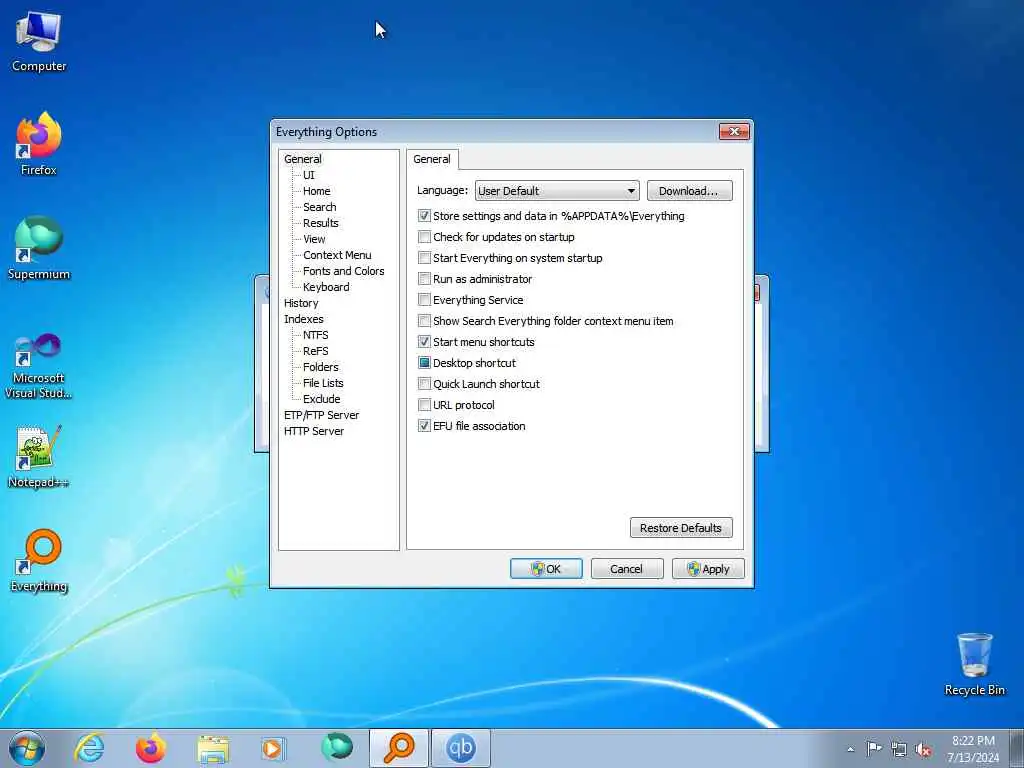1024x768 pixels.
Task: Open ETP/FTP Server settings
Action: (321, 415)
